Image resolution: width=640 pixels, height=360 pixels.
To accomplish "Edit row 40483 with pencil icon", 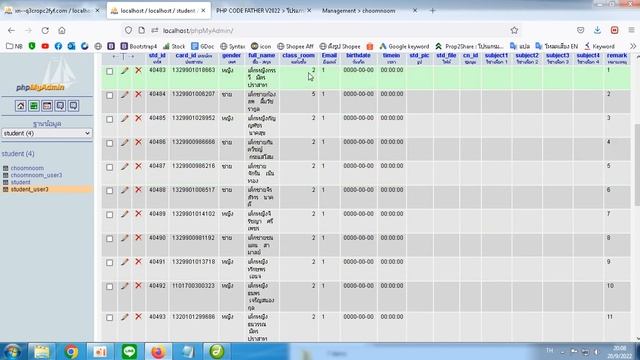I will 124,71.
